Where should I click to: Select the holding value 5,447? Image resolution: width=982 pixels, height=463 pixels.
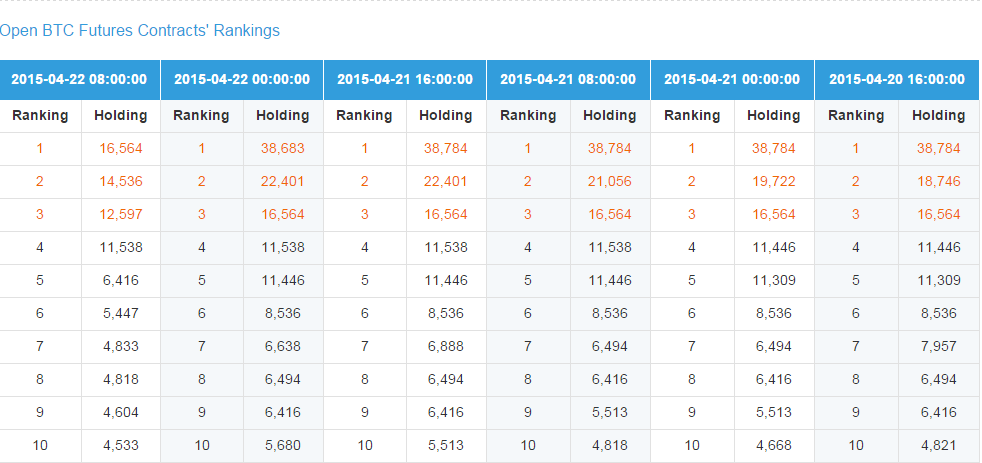point(121,313)
